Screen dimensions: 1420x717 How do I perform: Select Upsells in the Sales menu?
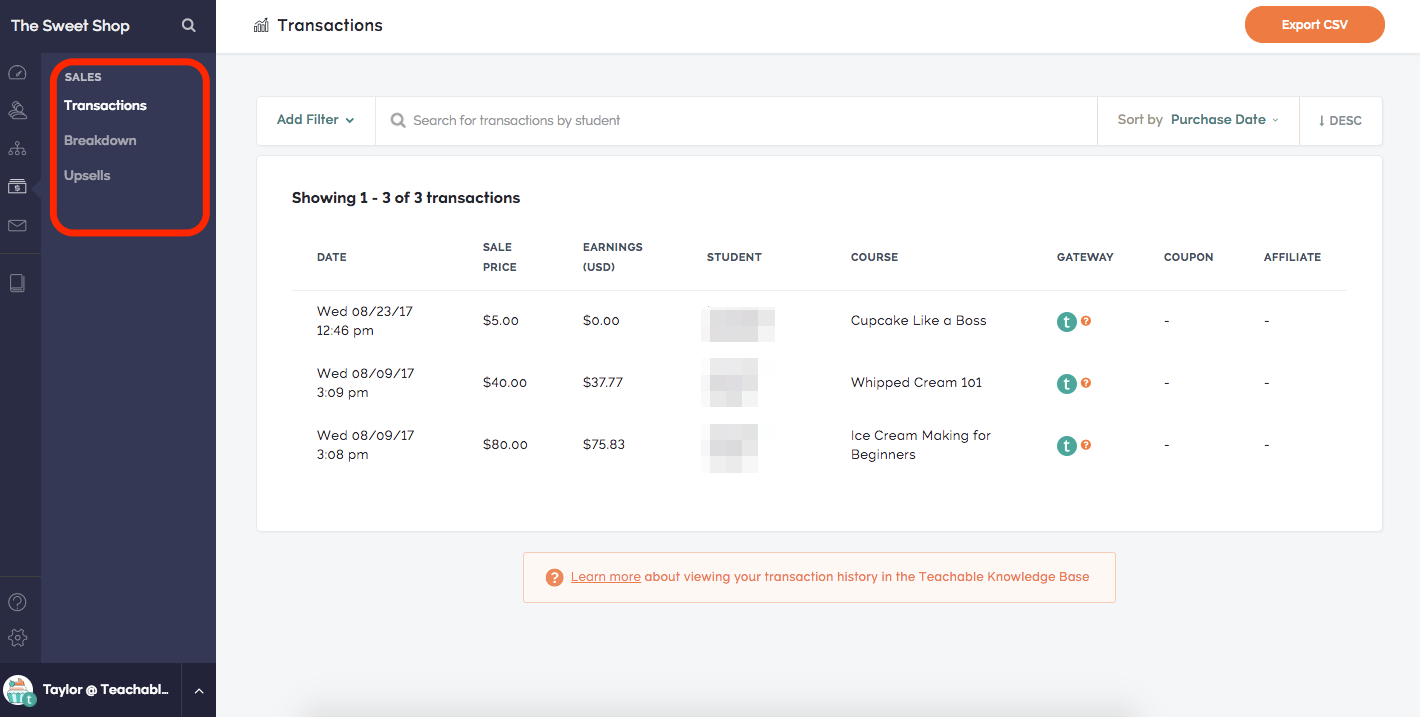[x=87, y=176]
